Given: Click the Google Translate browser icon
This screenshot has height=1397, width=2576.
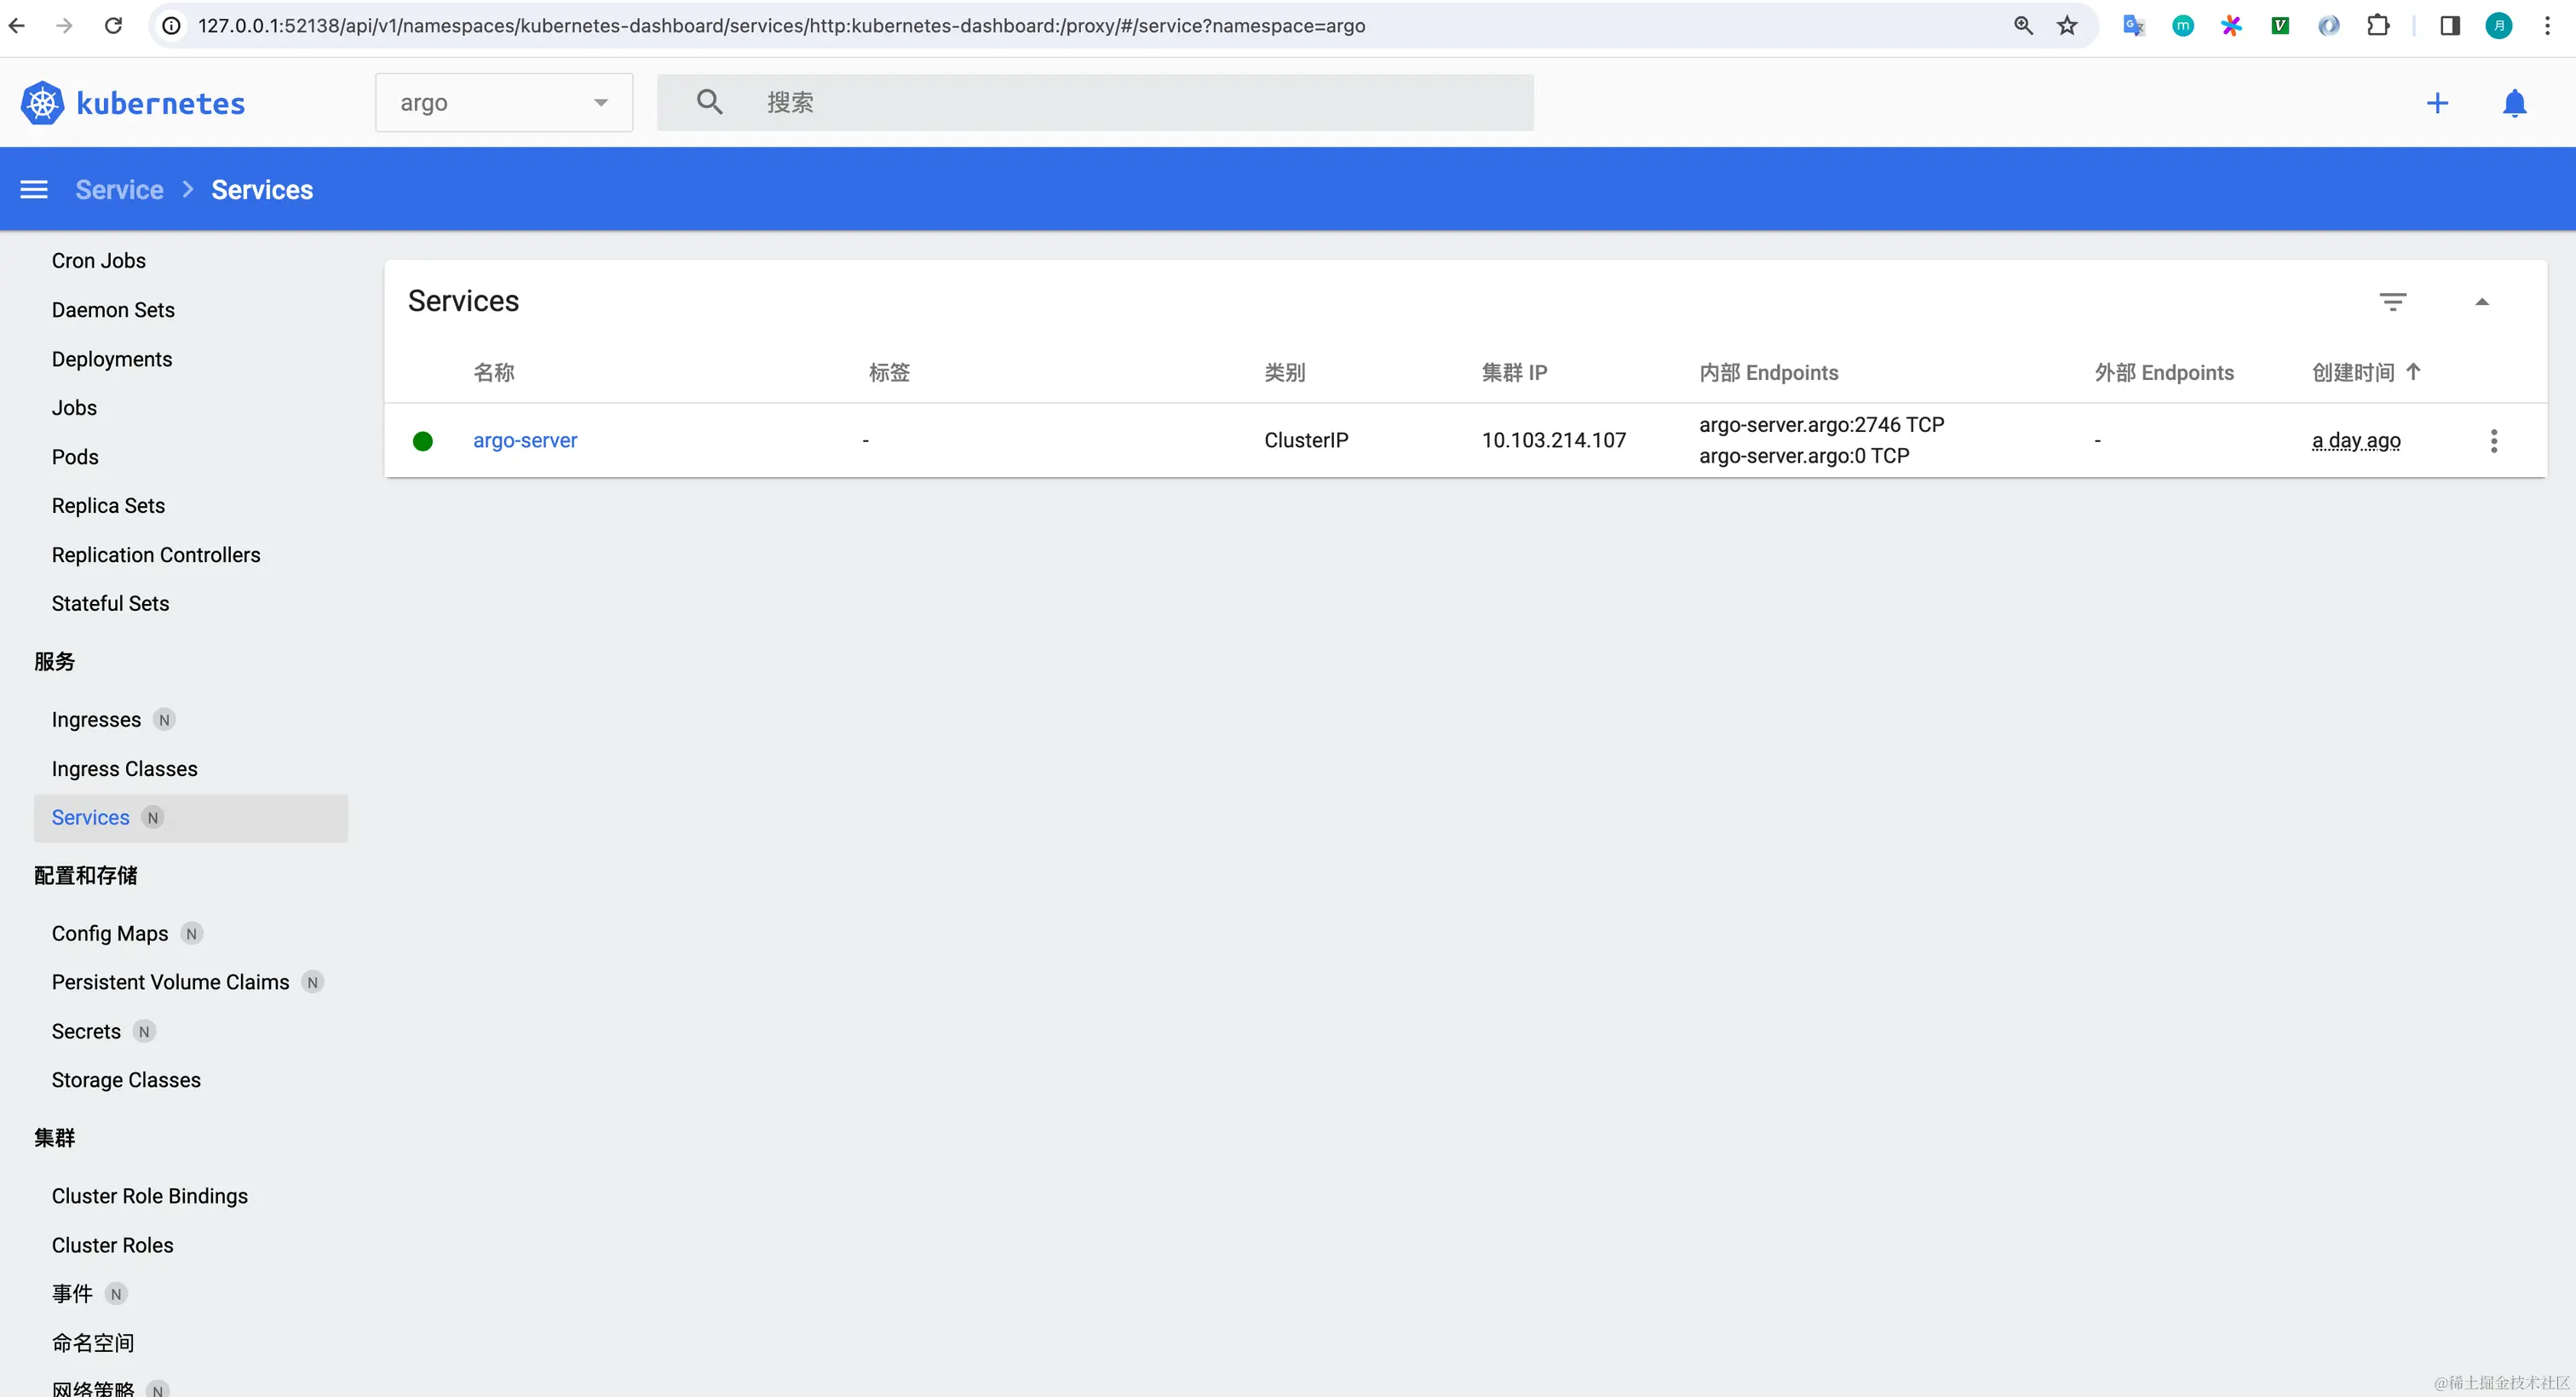Looking at the screenshot, I should click(2133, 25).
